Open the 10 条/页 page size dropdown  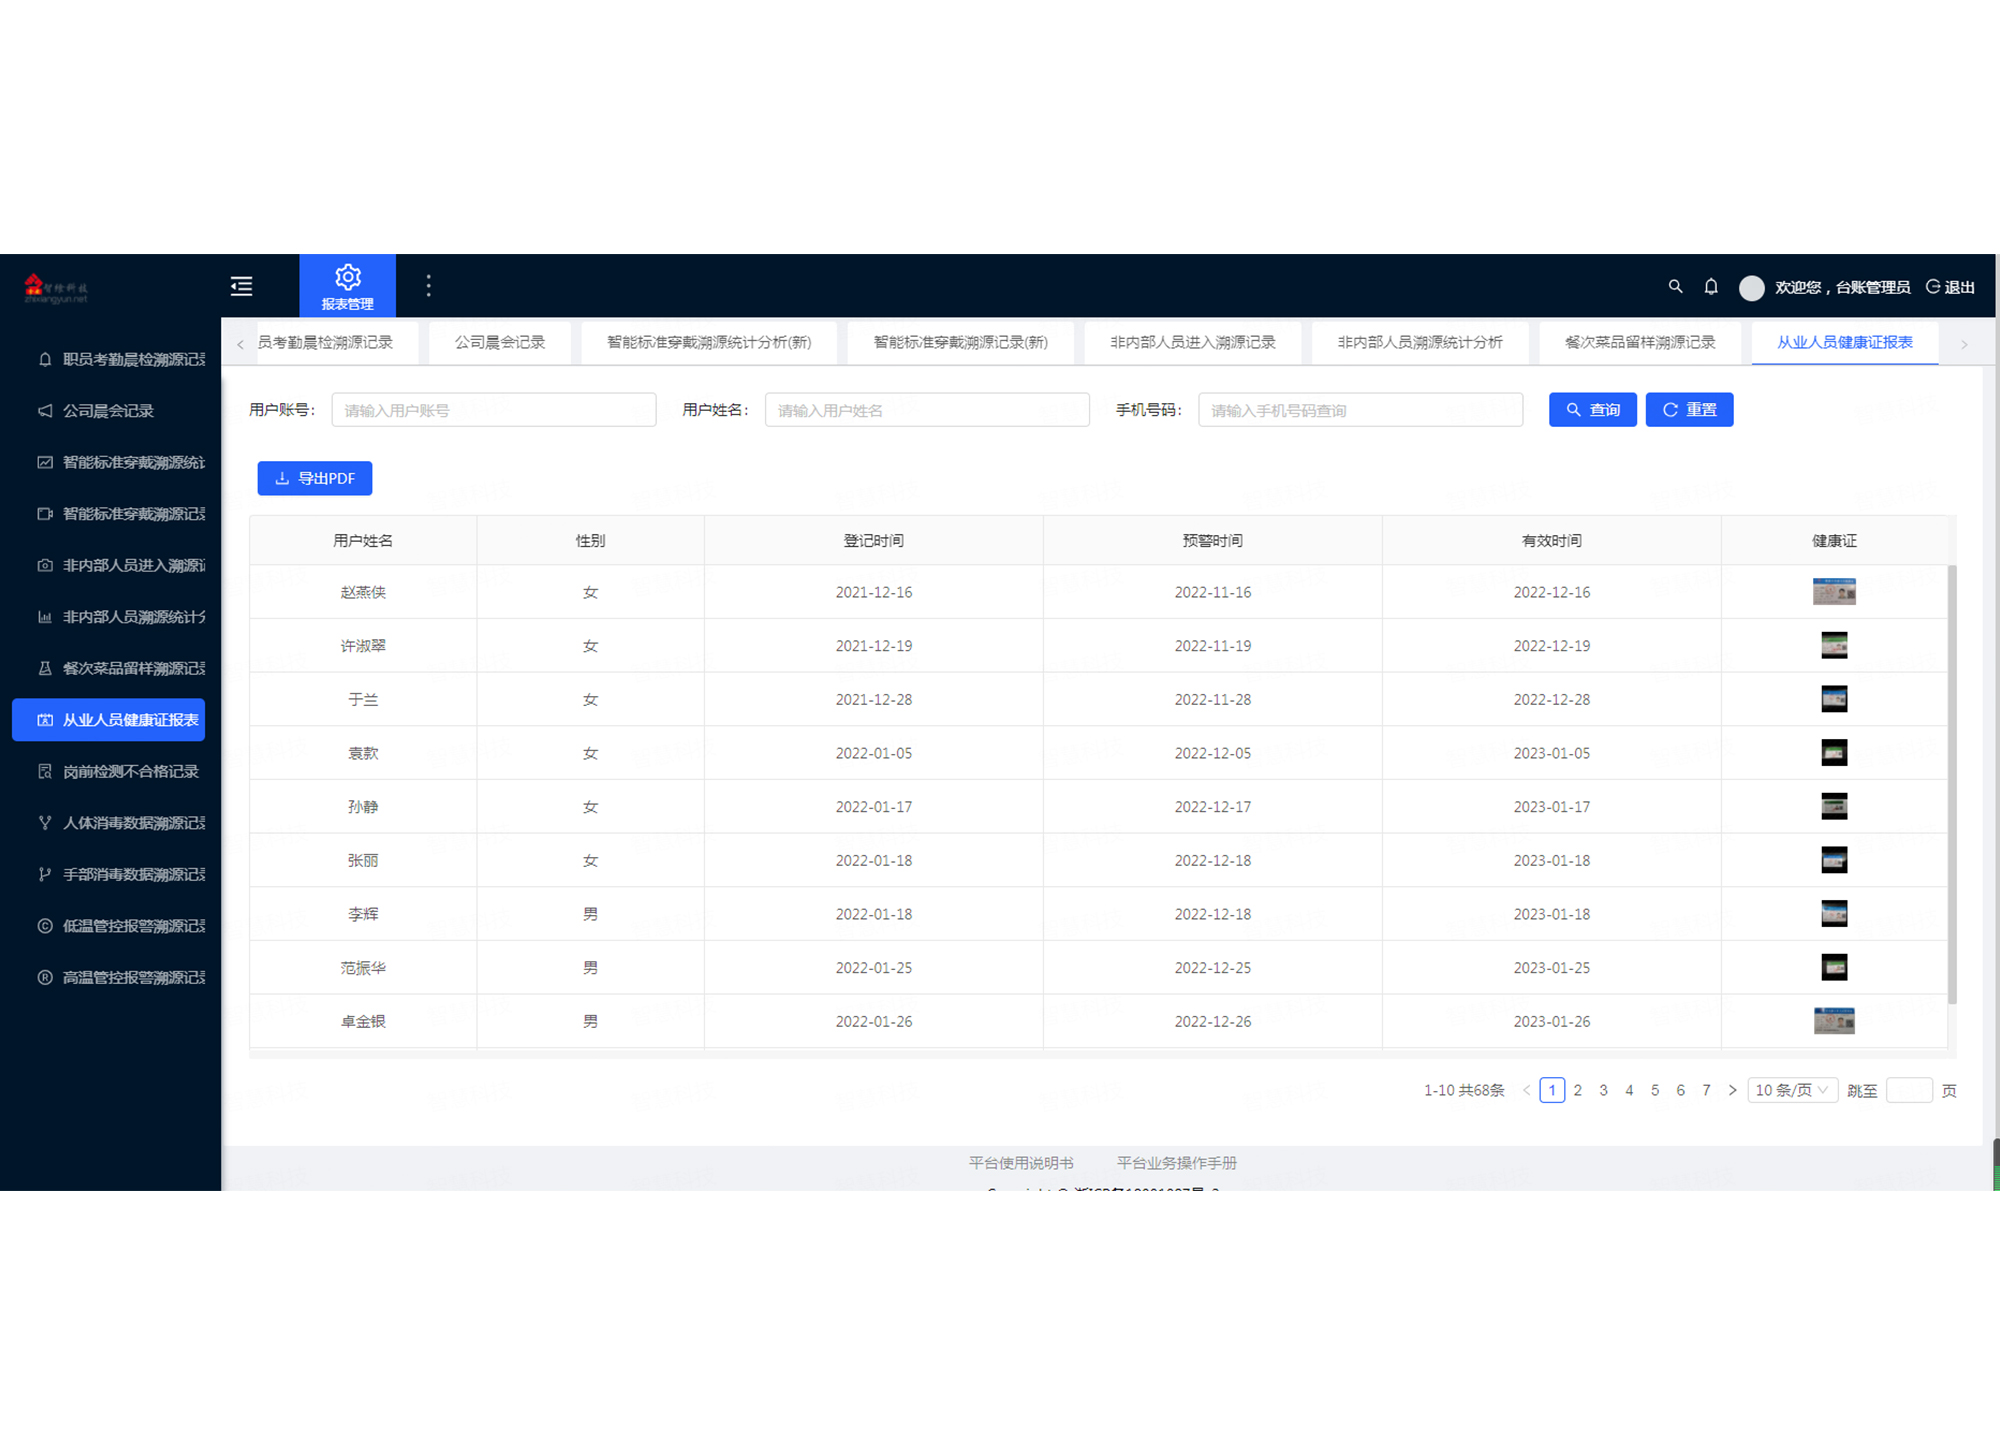point(1792,1090)
